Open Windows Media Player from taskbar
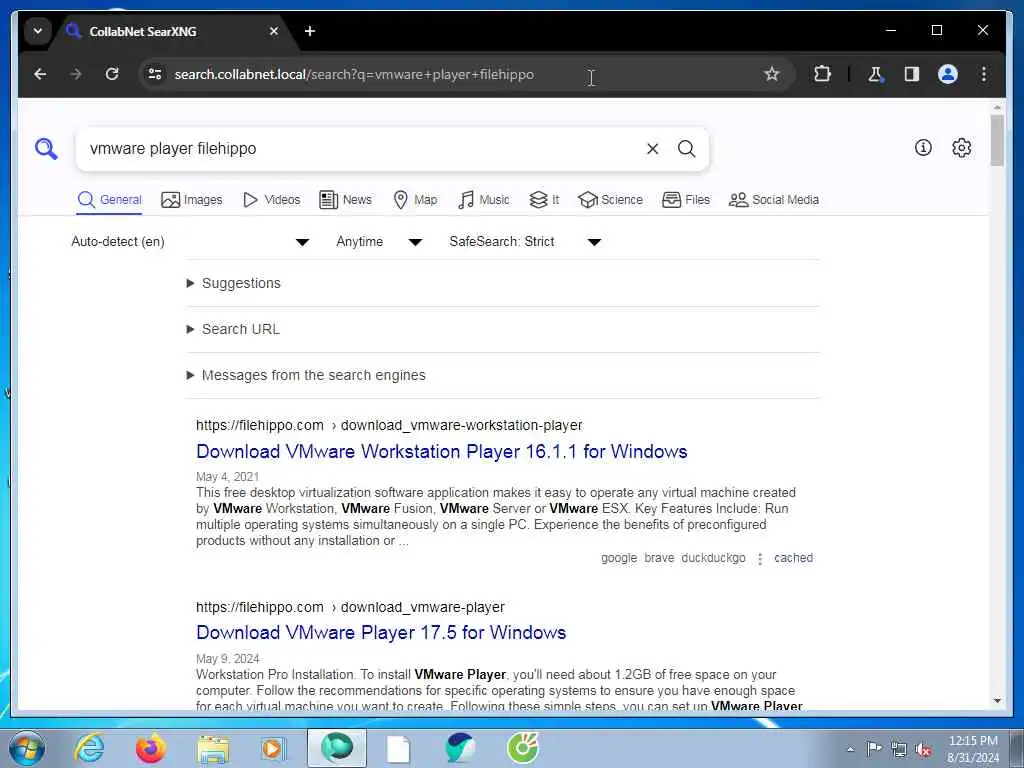 [273, 748]
